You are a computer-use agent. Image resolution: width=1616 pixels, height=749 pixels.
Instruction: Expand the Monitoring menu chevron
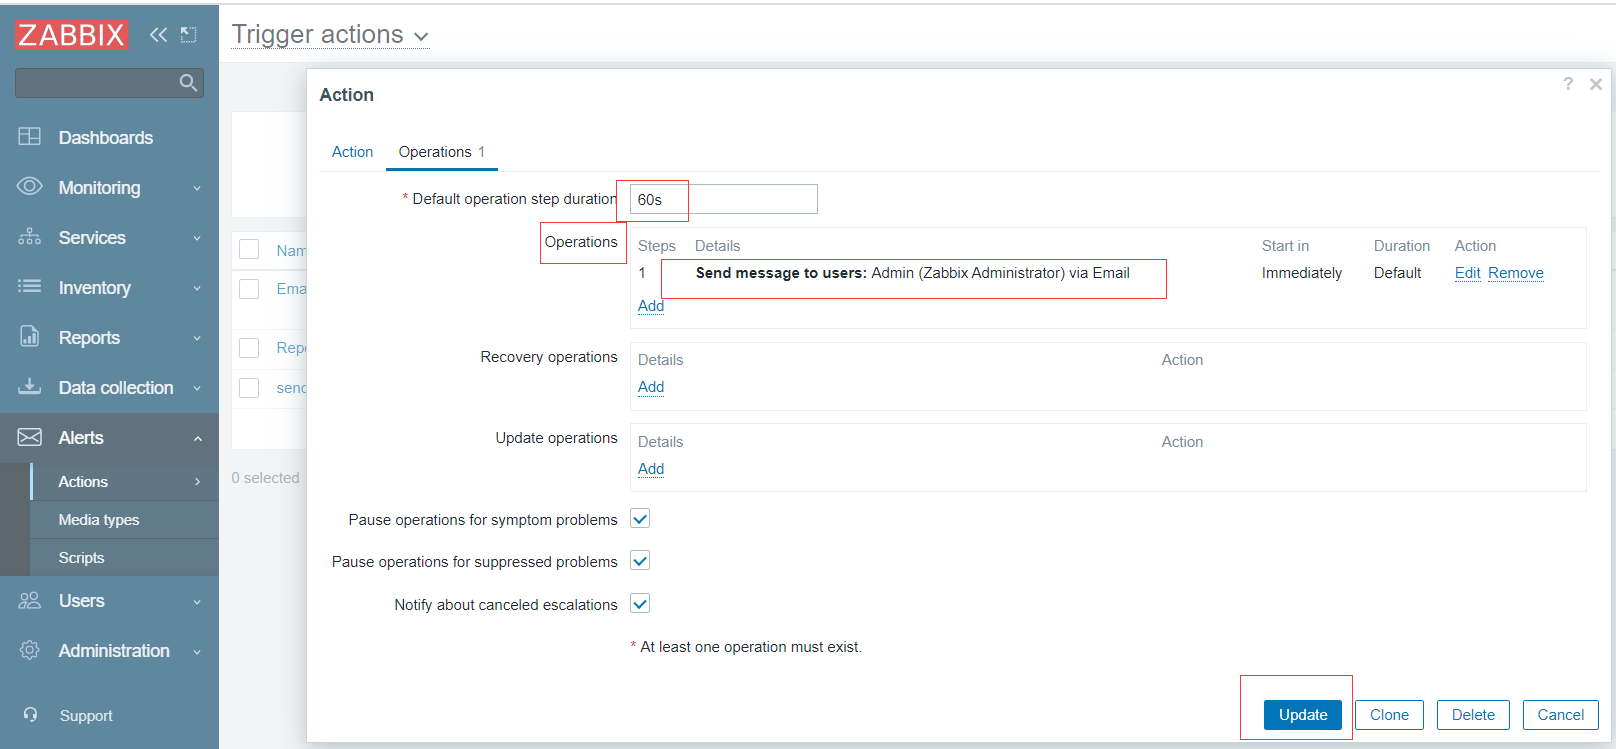197,188
